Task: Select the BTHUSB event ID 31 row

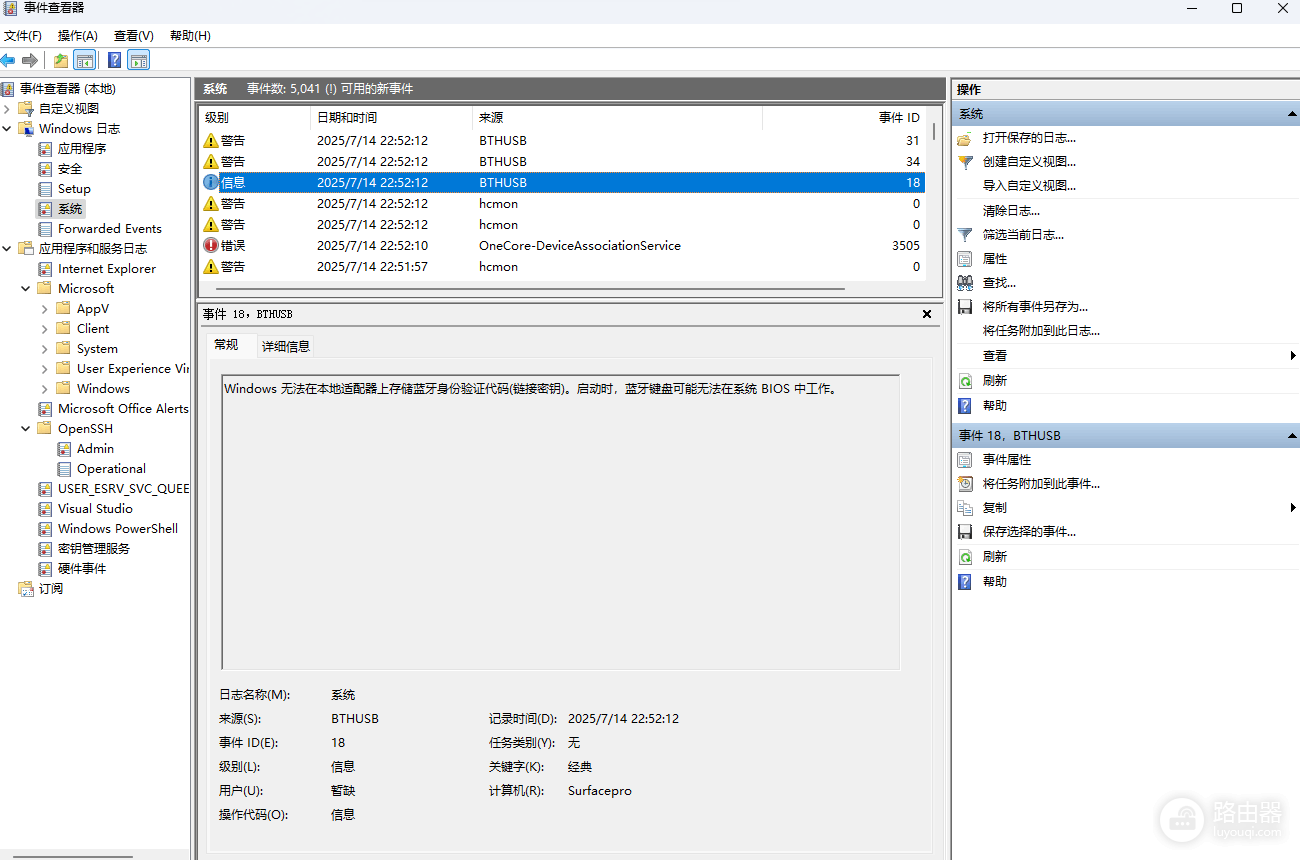Action: click(x=562, y=141)
